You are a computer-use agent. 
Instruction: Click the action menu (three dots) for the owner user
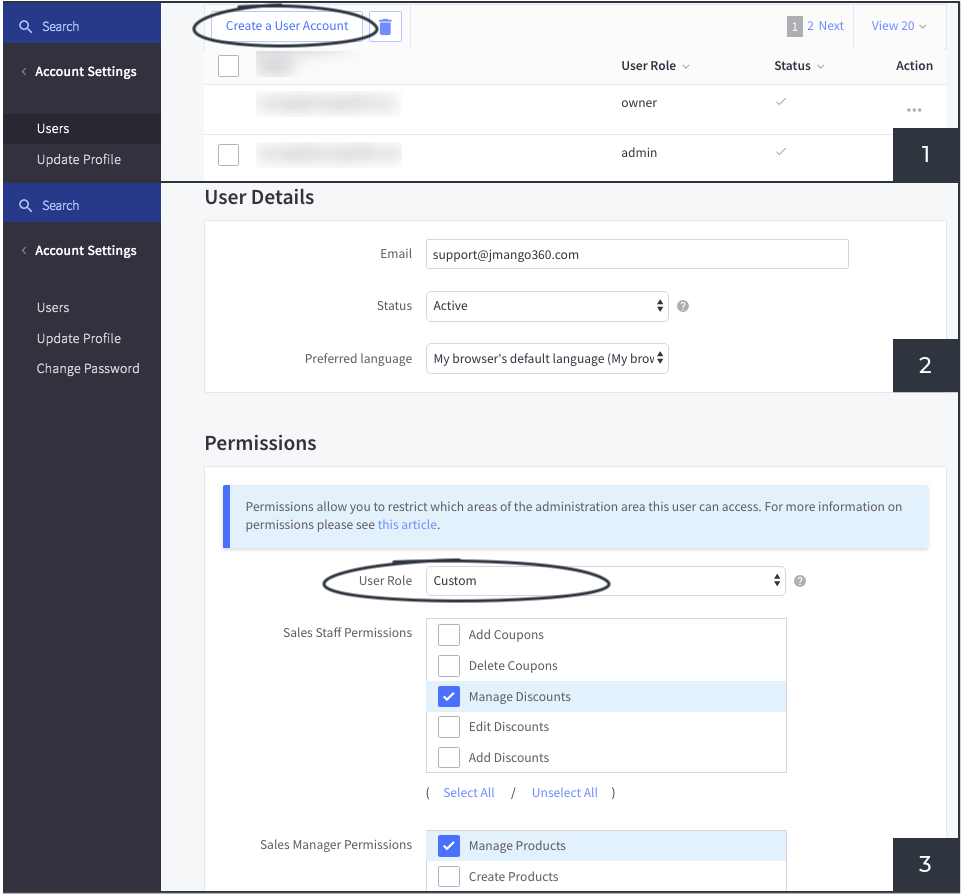point(913,110)
